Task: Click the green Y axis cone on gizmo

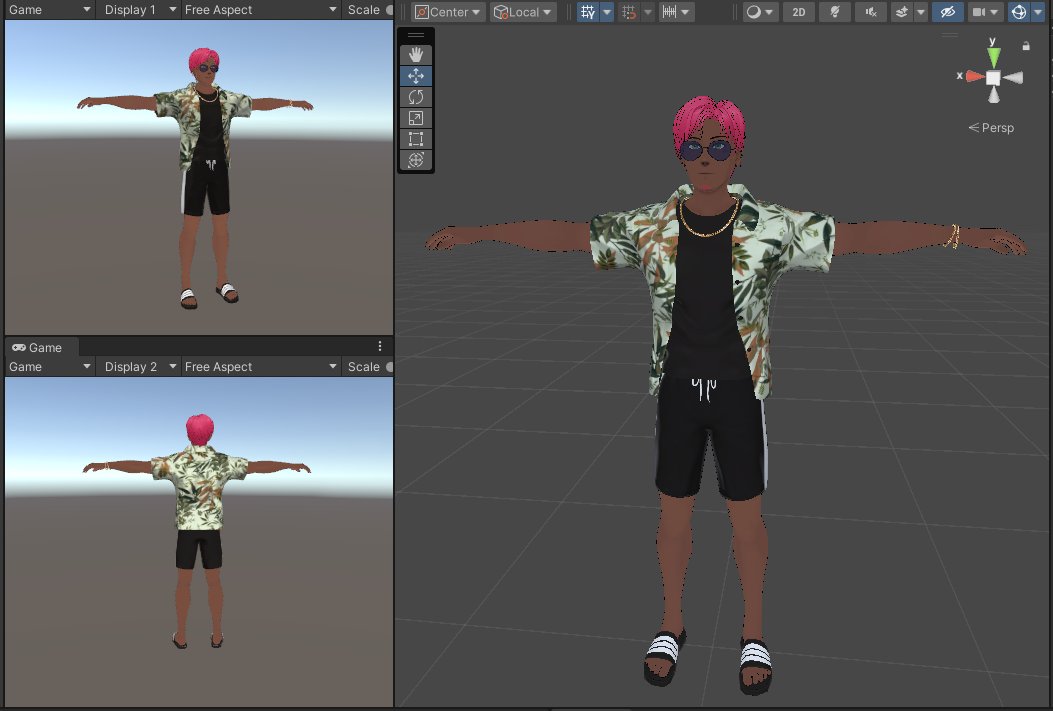Action: [993, 57]
